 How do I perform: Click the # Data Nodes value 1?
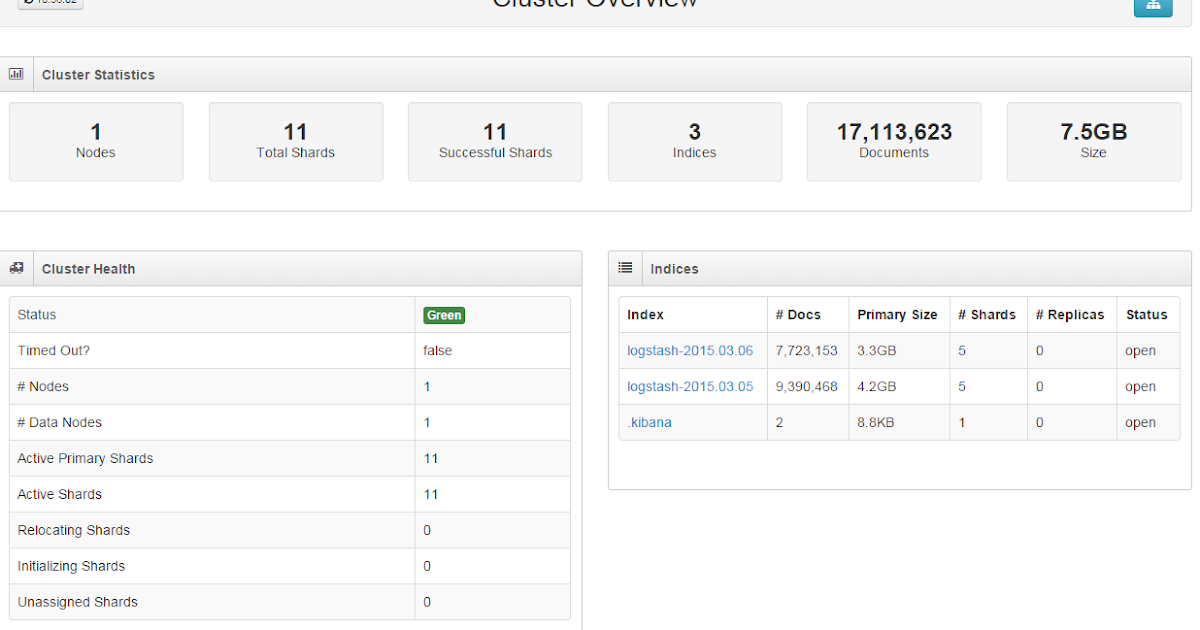click(427, 422)
